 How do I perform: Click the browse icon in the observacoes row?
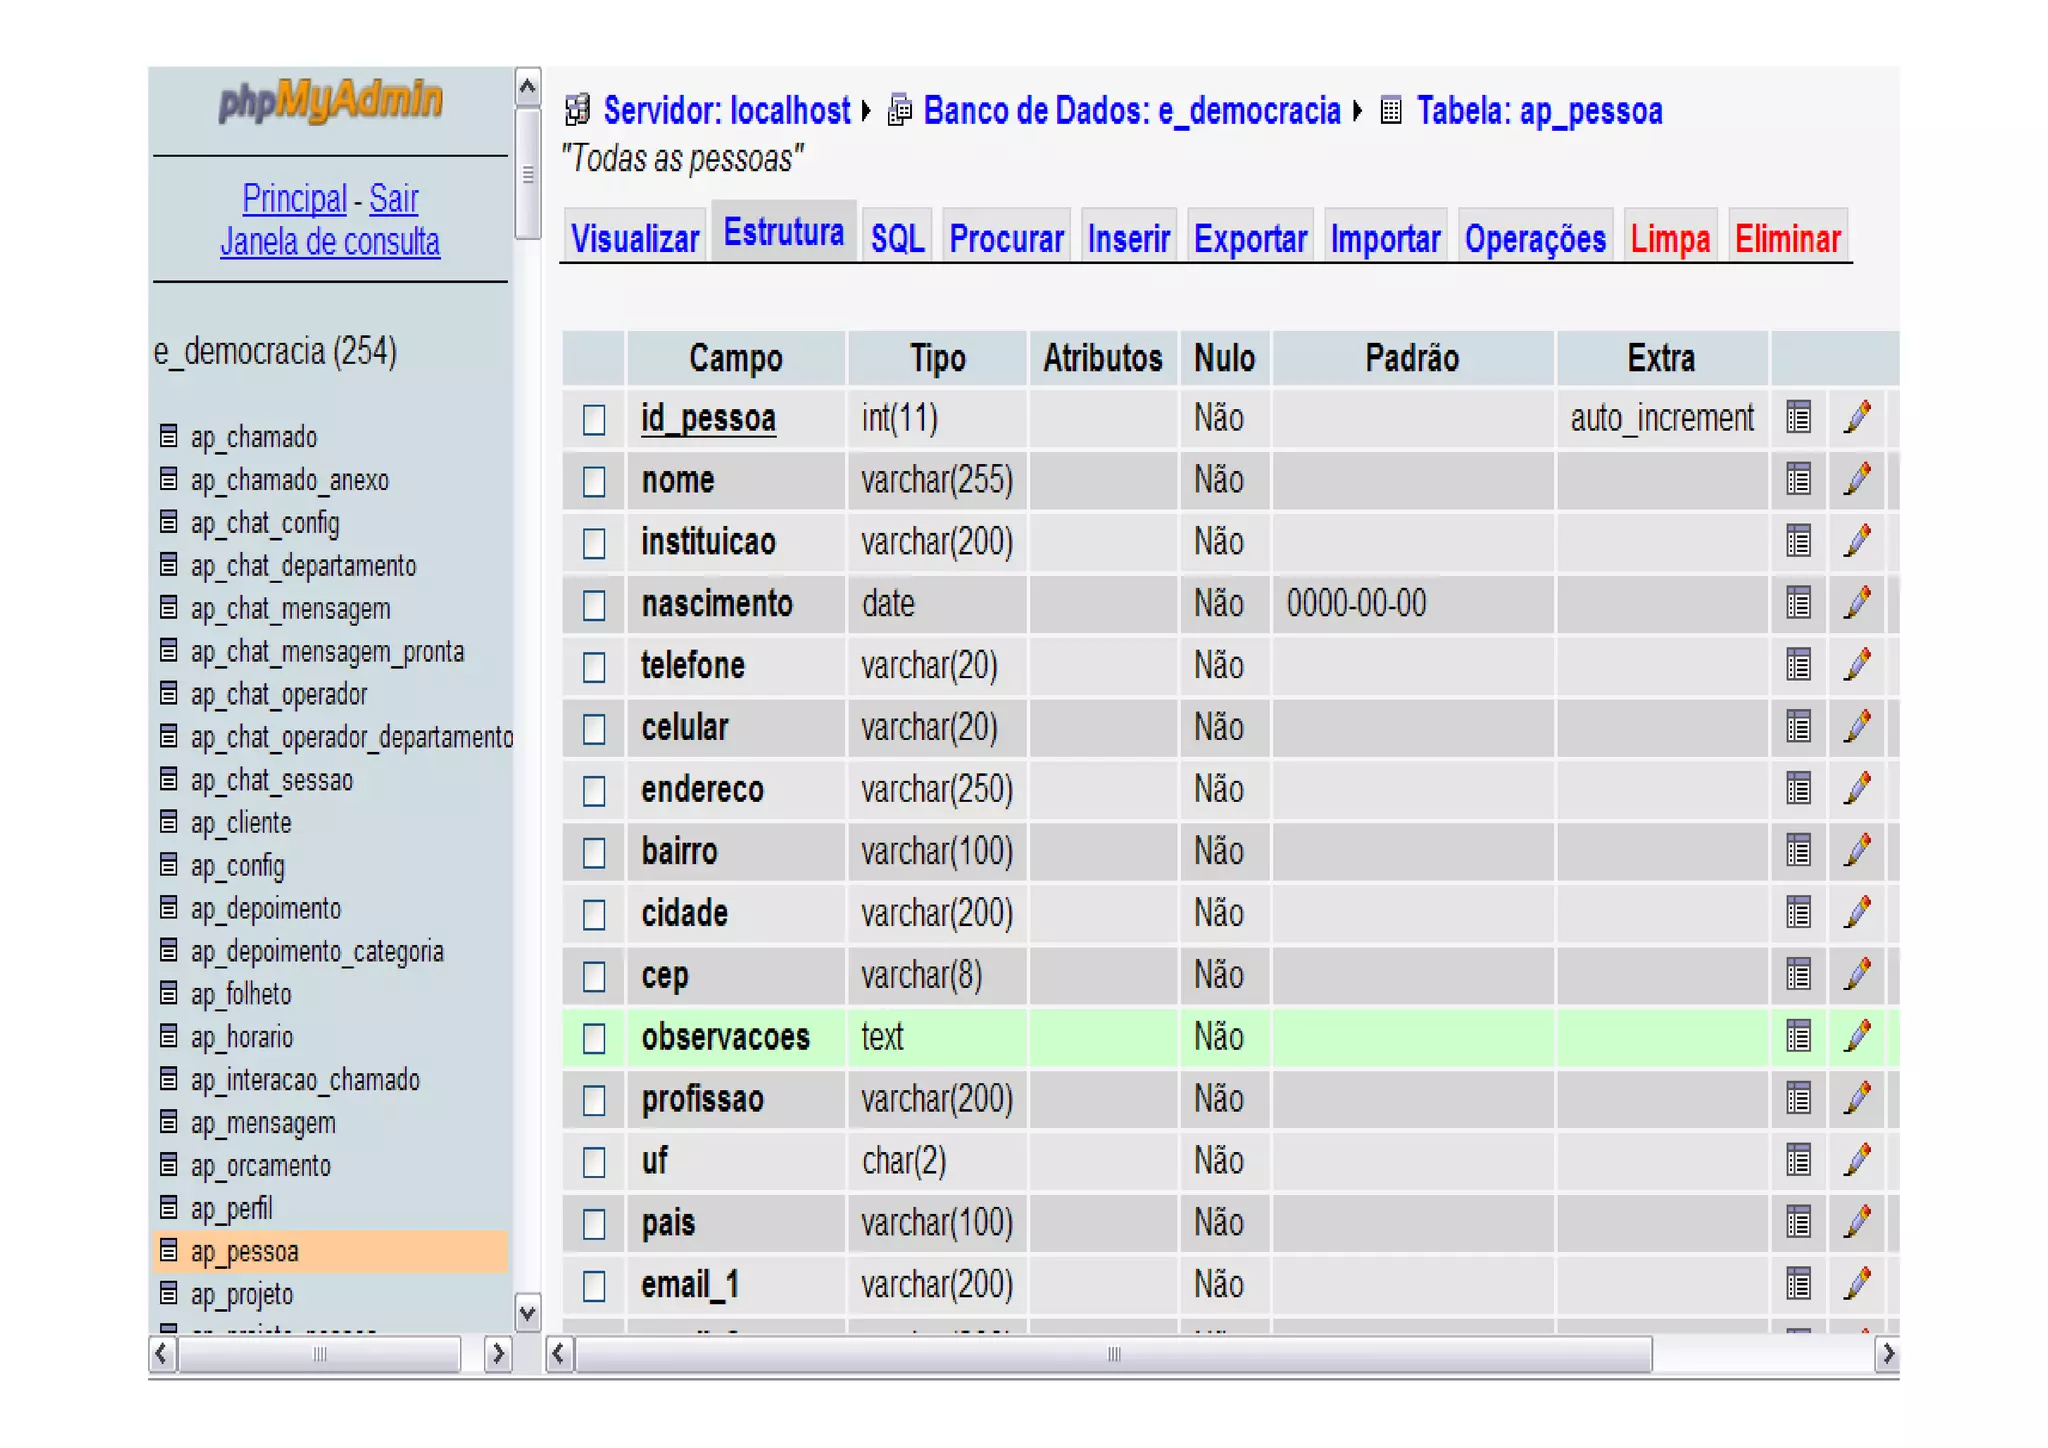(1798, 1037)
